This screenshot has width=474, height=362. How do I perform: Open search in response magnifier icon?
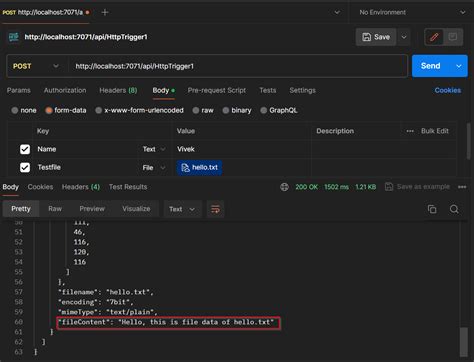(454, 209)
